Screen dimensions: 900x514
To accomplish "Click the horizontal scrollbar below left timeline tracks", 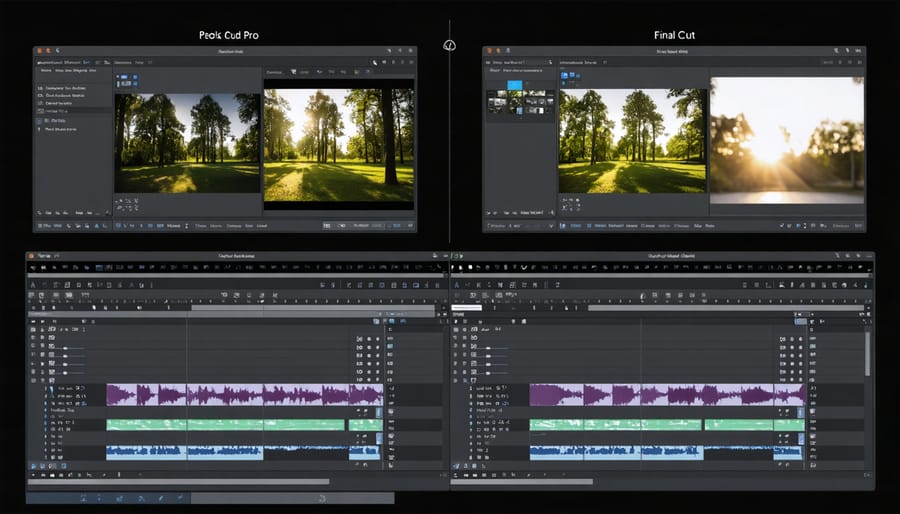I will pos(179,482).
